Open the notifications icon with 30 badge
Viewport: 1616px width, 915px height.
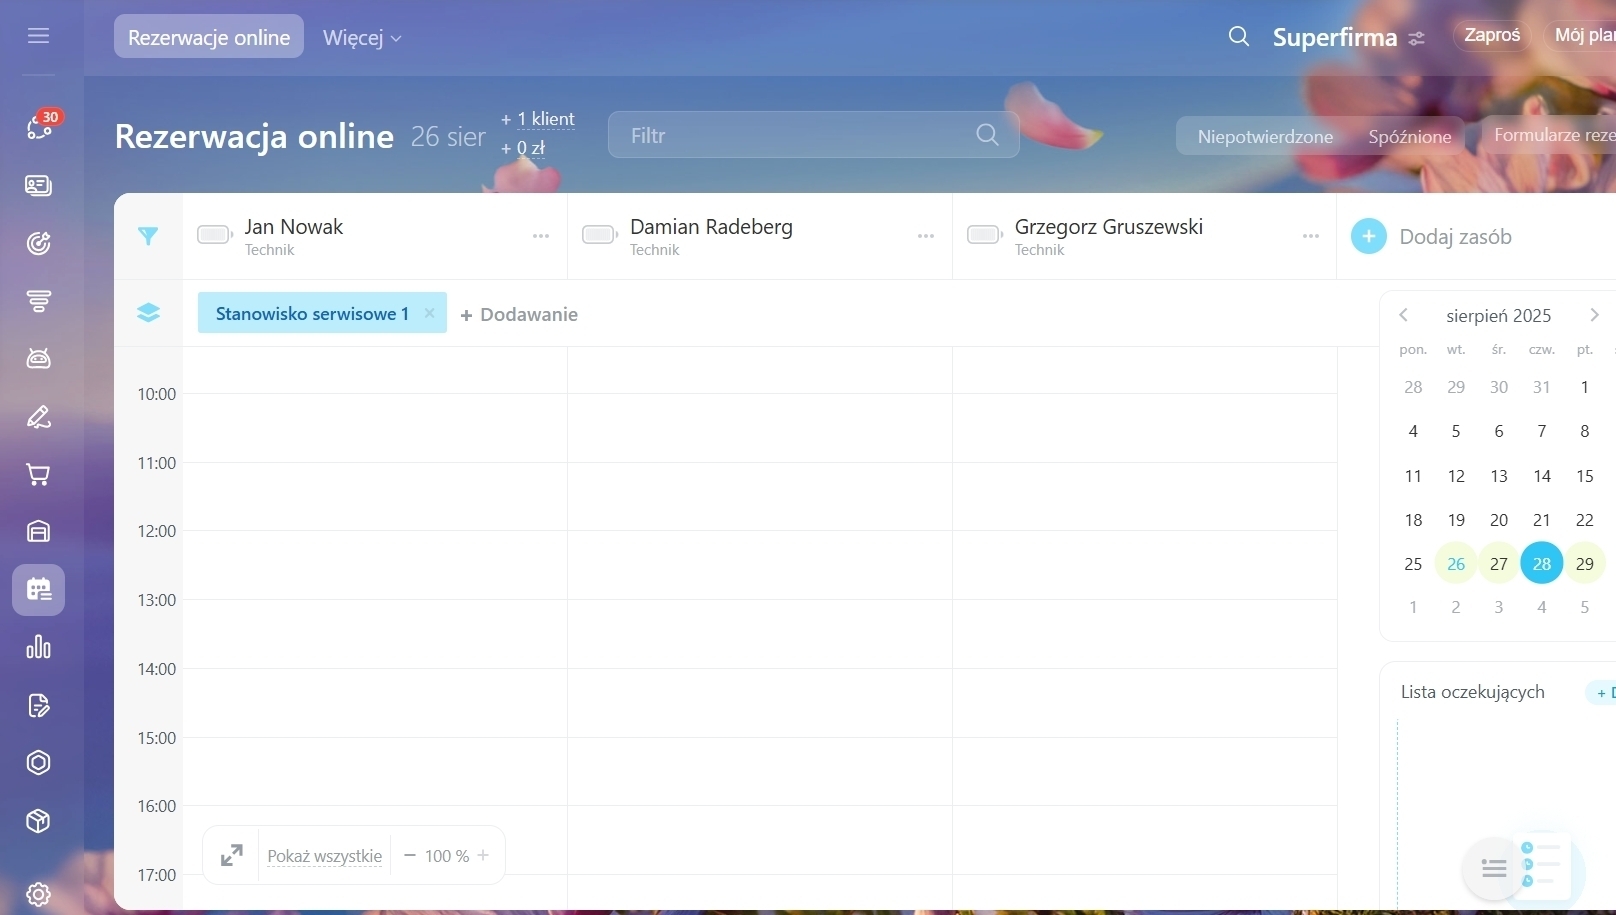(39, 127)
